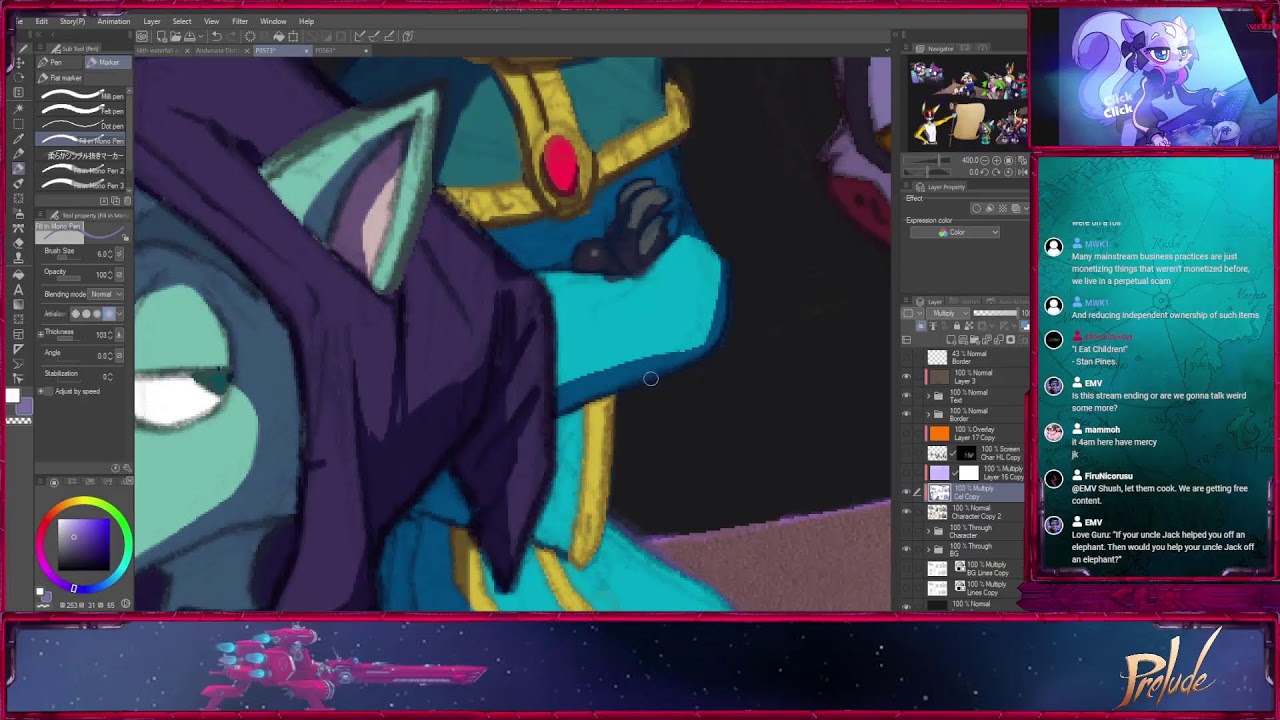Image resolution: width=1280 pixels, height=720 pixels.
Task: Hide the BG folder via eye icon
Action: (907, 548)
